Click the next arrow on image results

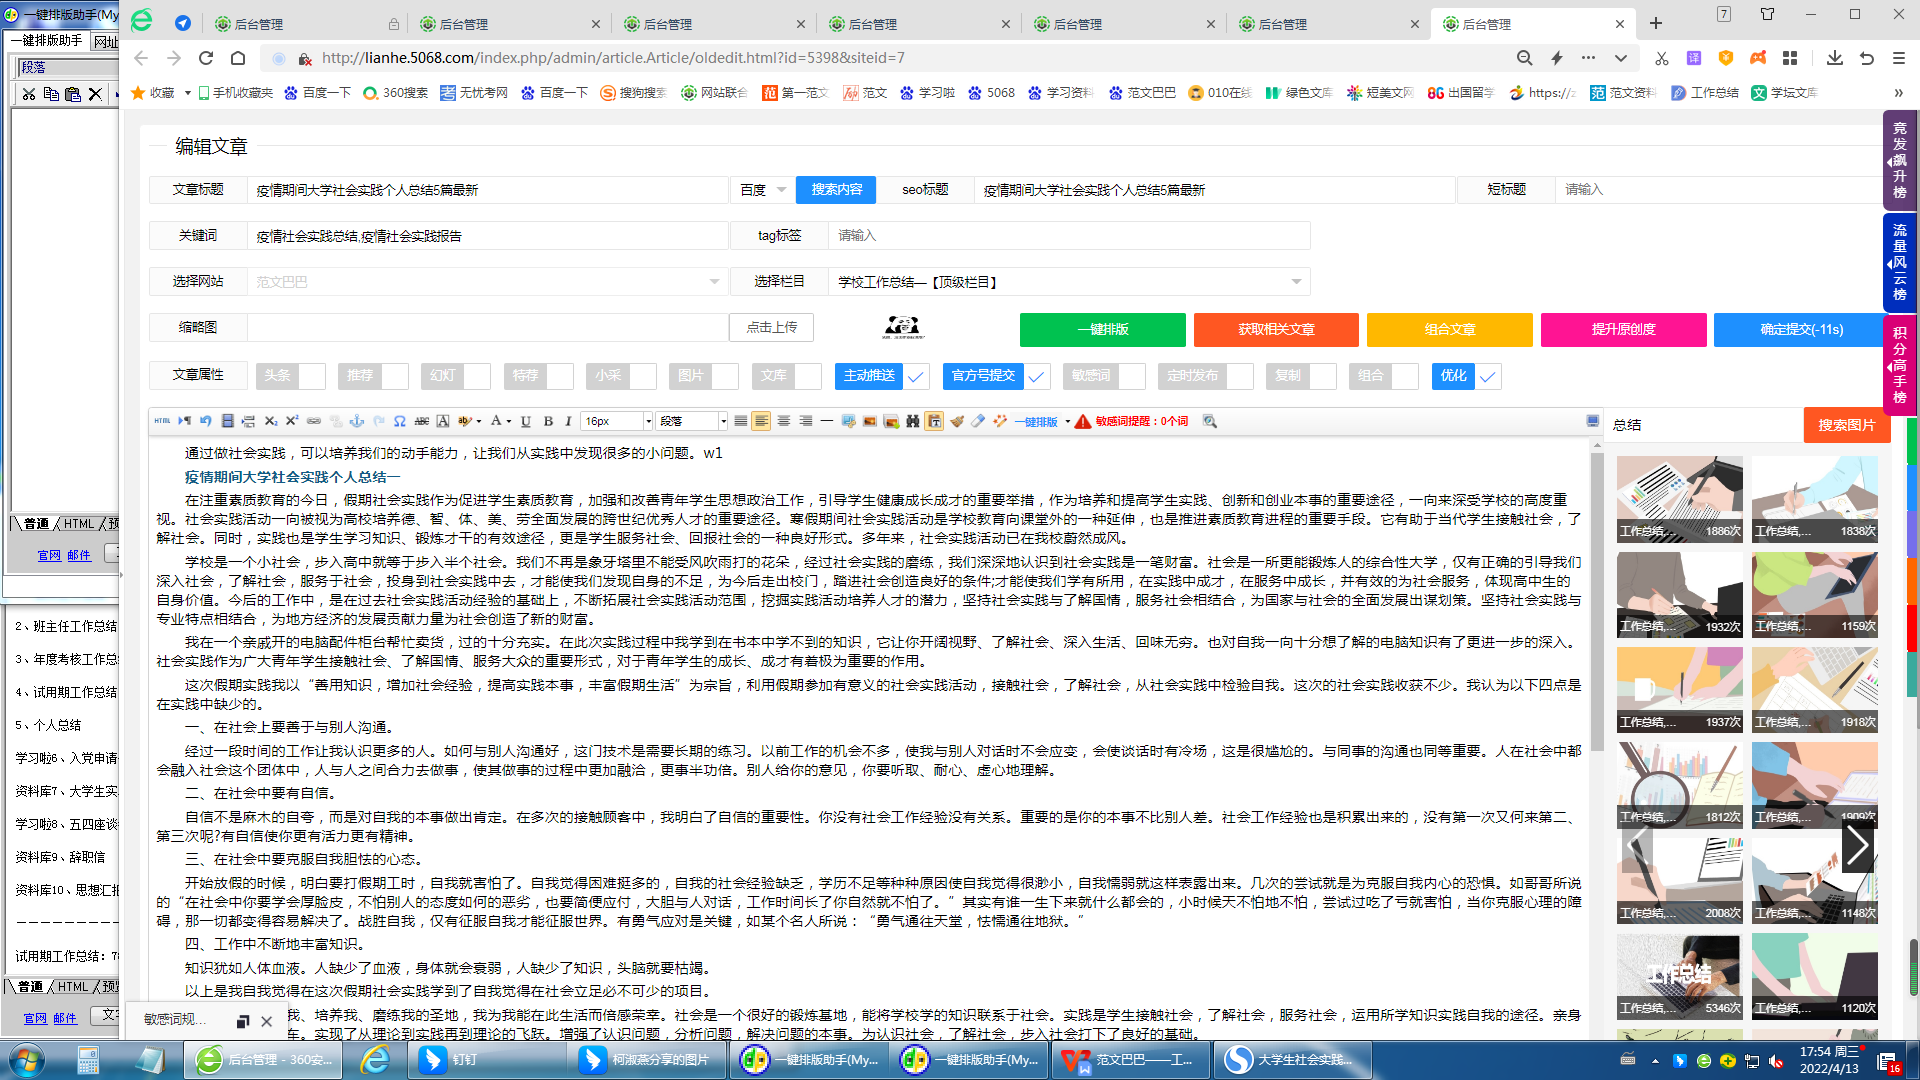1857,846
